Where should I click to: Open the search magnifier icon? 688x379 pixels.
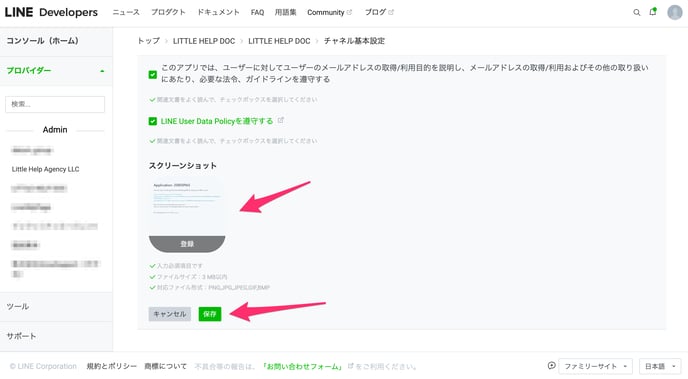click(x=636, y=12)
